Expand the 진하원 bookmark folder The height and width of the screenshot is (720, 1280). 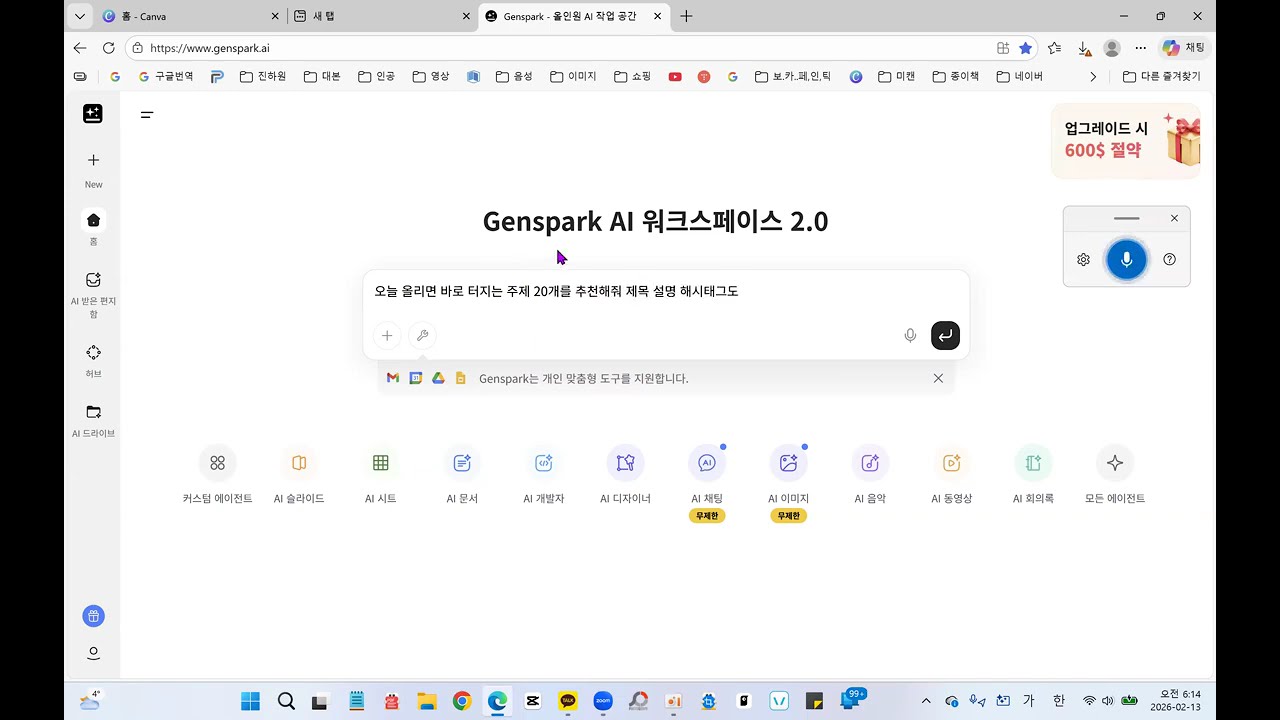263,76
